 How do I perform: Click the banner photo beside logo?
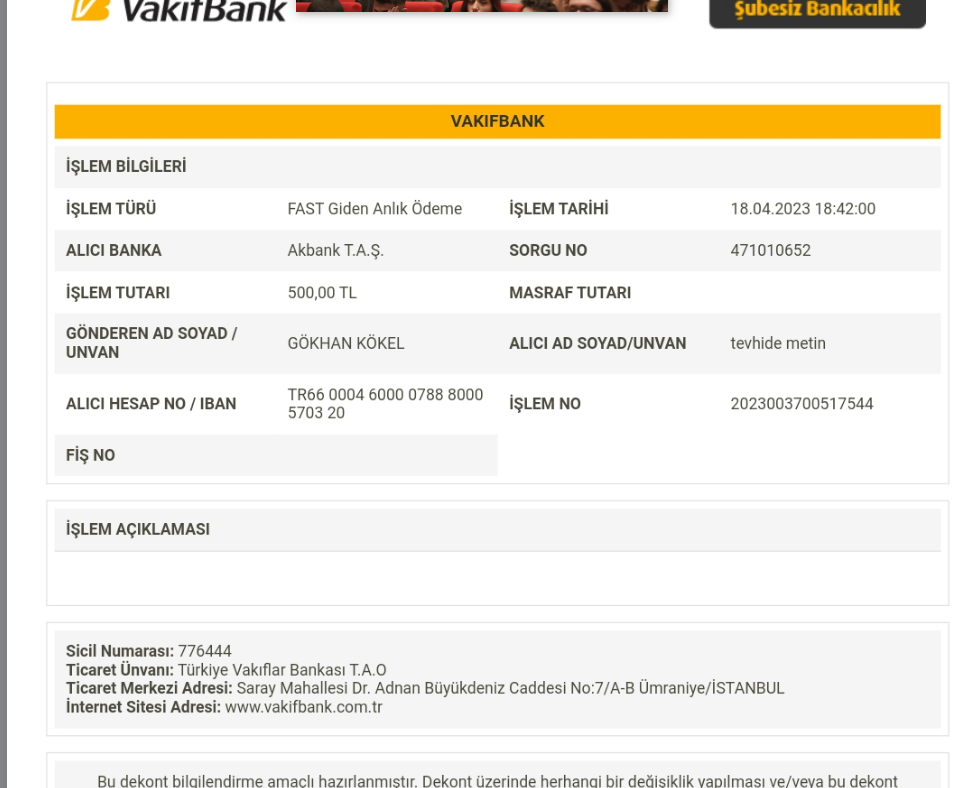(x=482, y=6)
